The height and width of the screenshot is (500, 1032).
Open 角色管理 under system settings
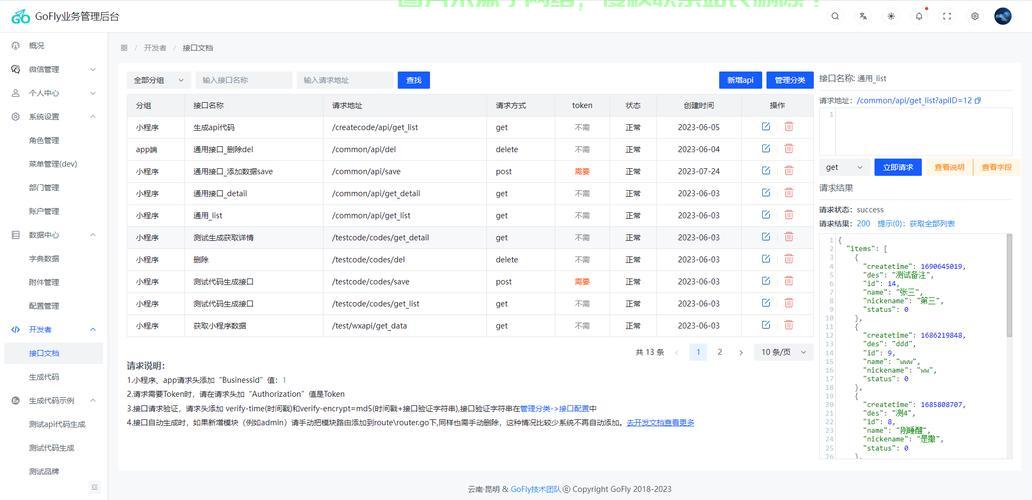pyautogui.click(x=44, y=140)
